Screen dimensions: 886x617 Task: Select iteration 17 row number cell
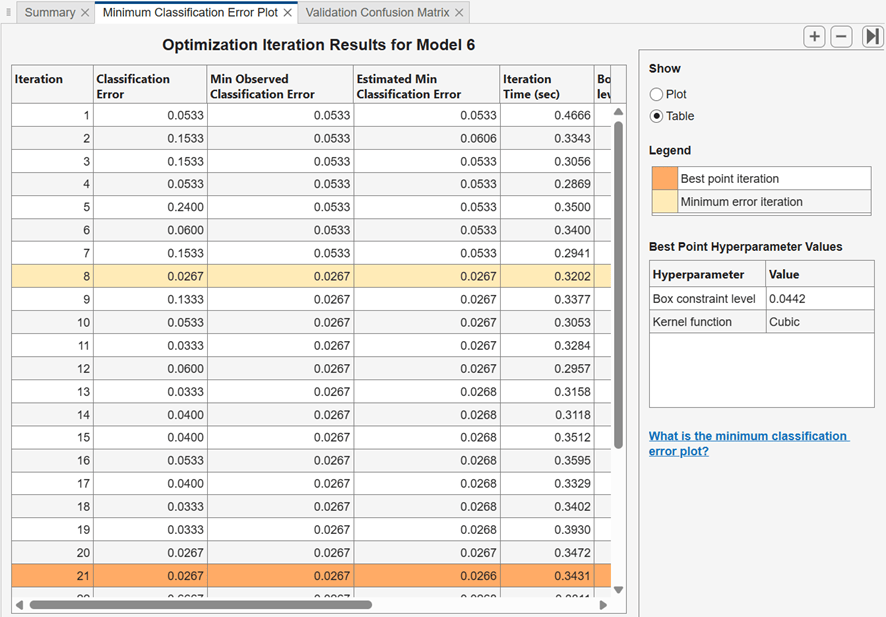53,484
